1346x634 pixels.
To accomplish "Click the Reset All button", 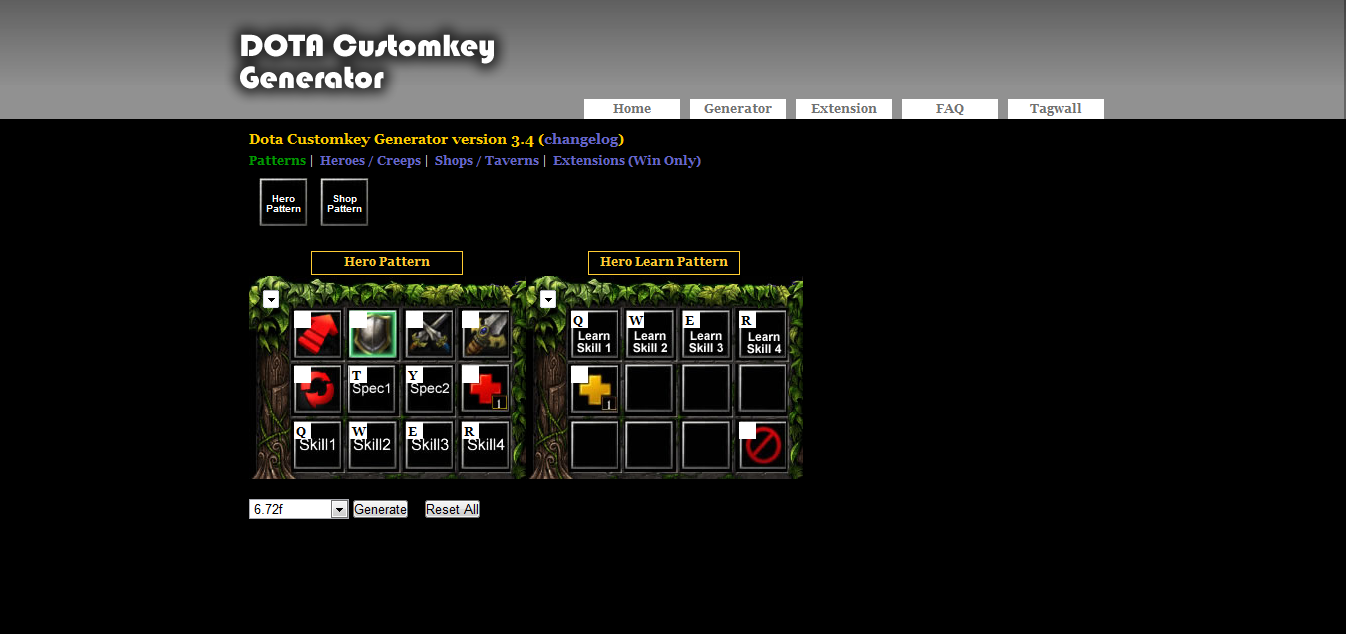I will click(452, 509).
